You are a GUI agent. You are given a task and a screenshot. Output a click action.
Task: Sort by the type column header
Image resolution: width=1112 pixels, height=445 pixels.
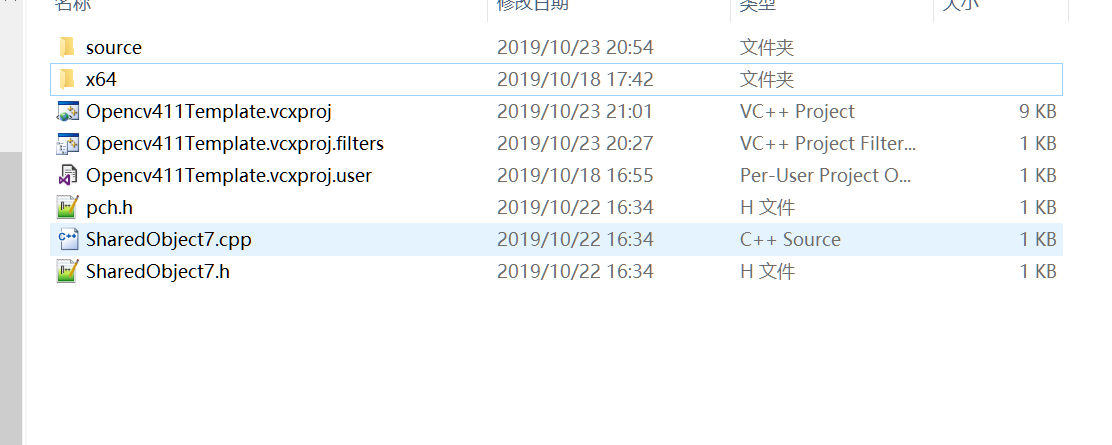pos(757,6)
